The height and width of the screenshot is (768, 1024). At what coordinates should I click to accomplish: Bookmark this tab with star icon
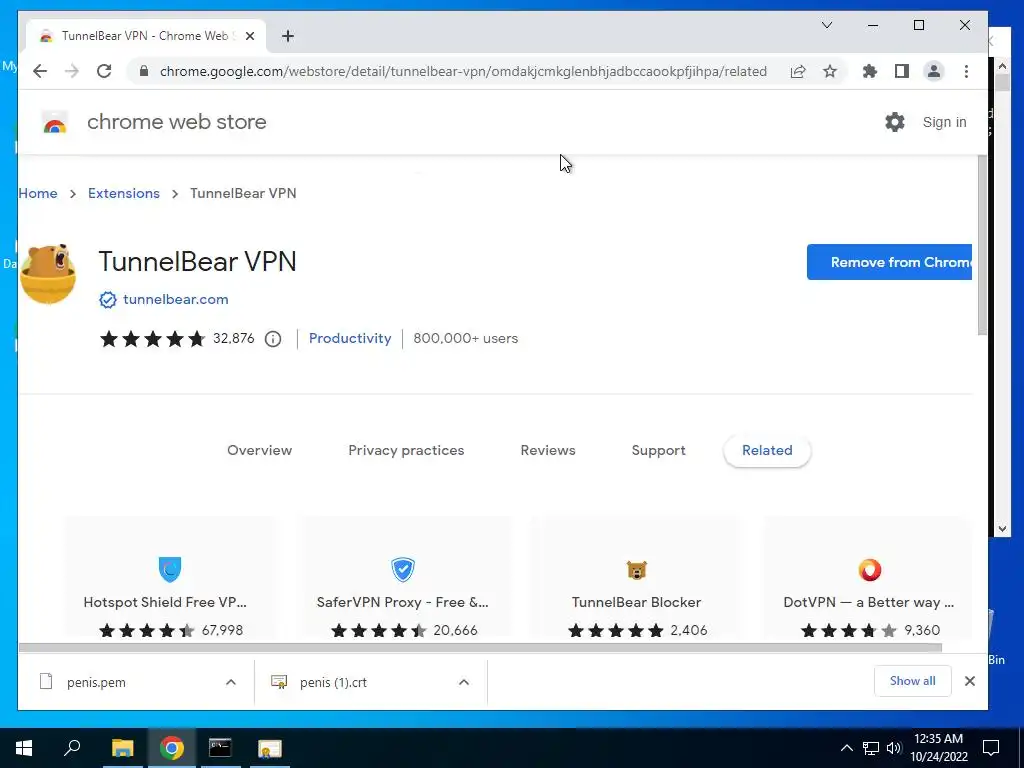[830, 71]
